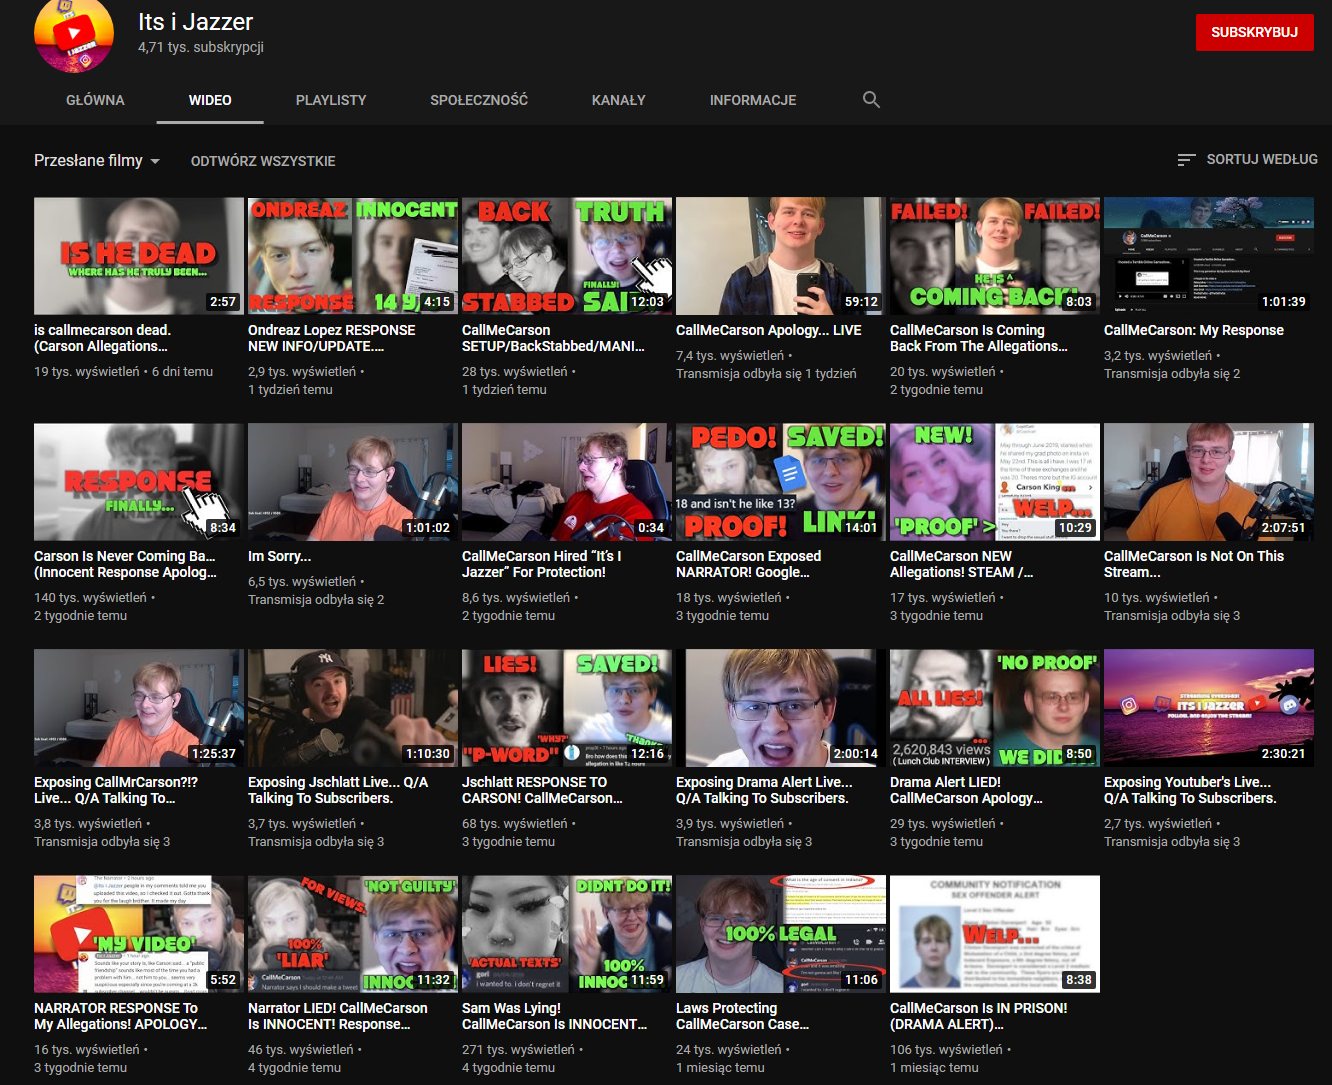Open the 59:12 CallMeCarson Apology LIVE thumbnail
Screen dimensions: 1332x1085
click(781, 256)
